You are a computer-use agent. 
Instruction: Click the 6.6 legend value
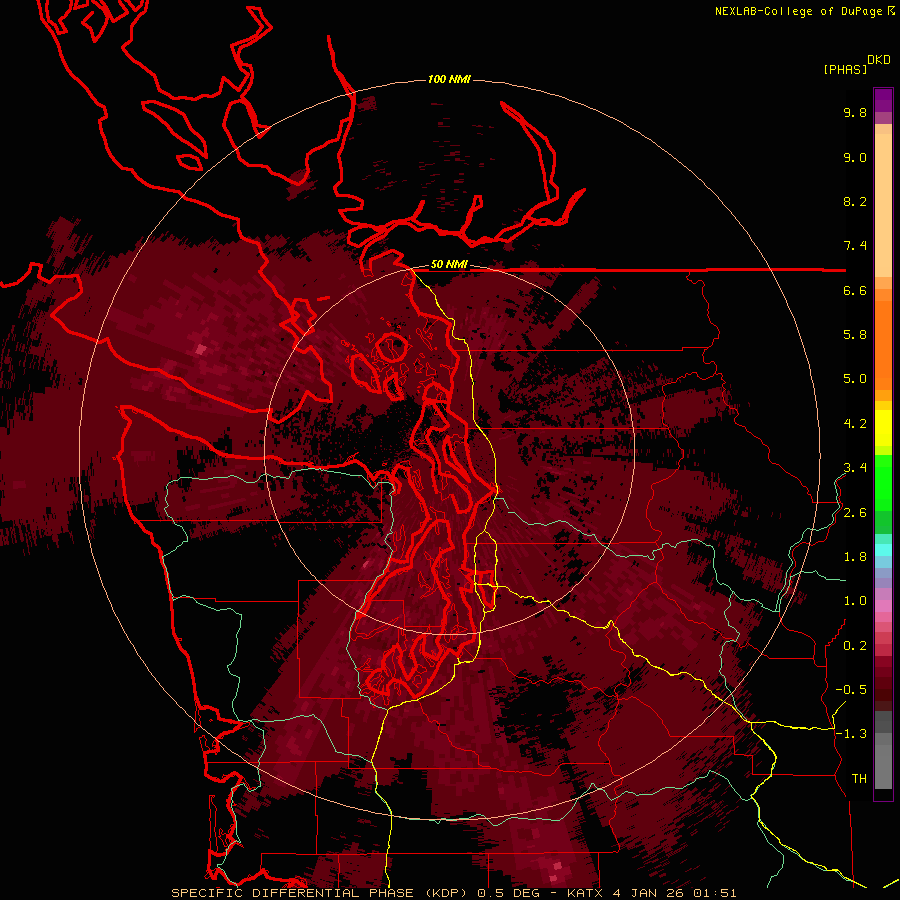(855, 290)
